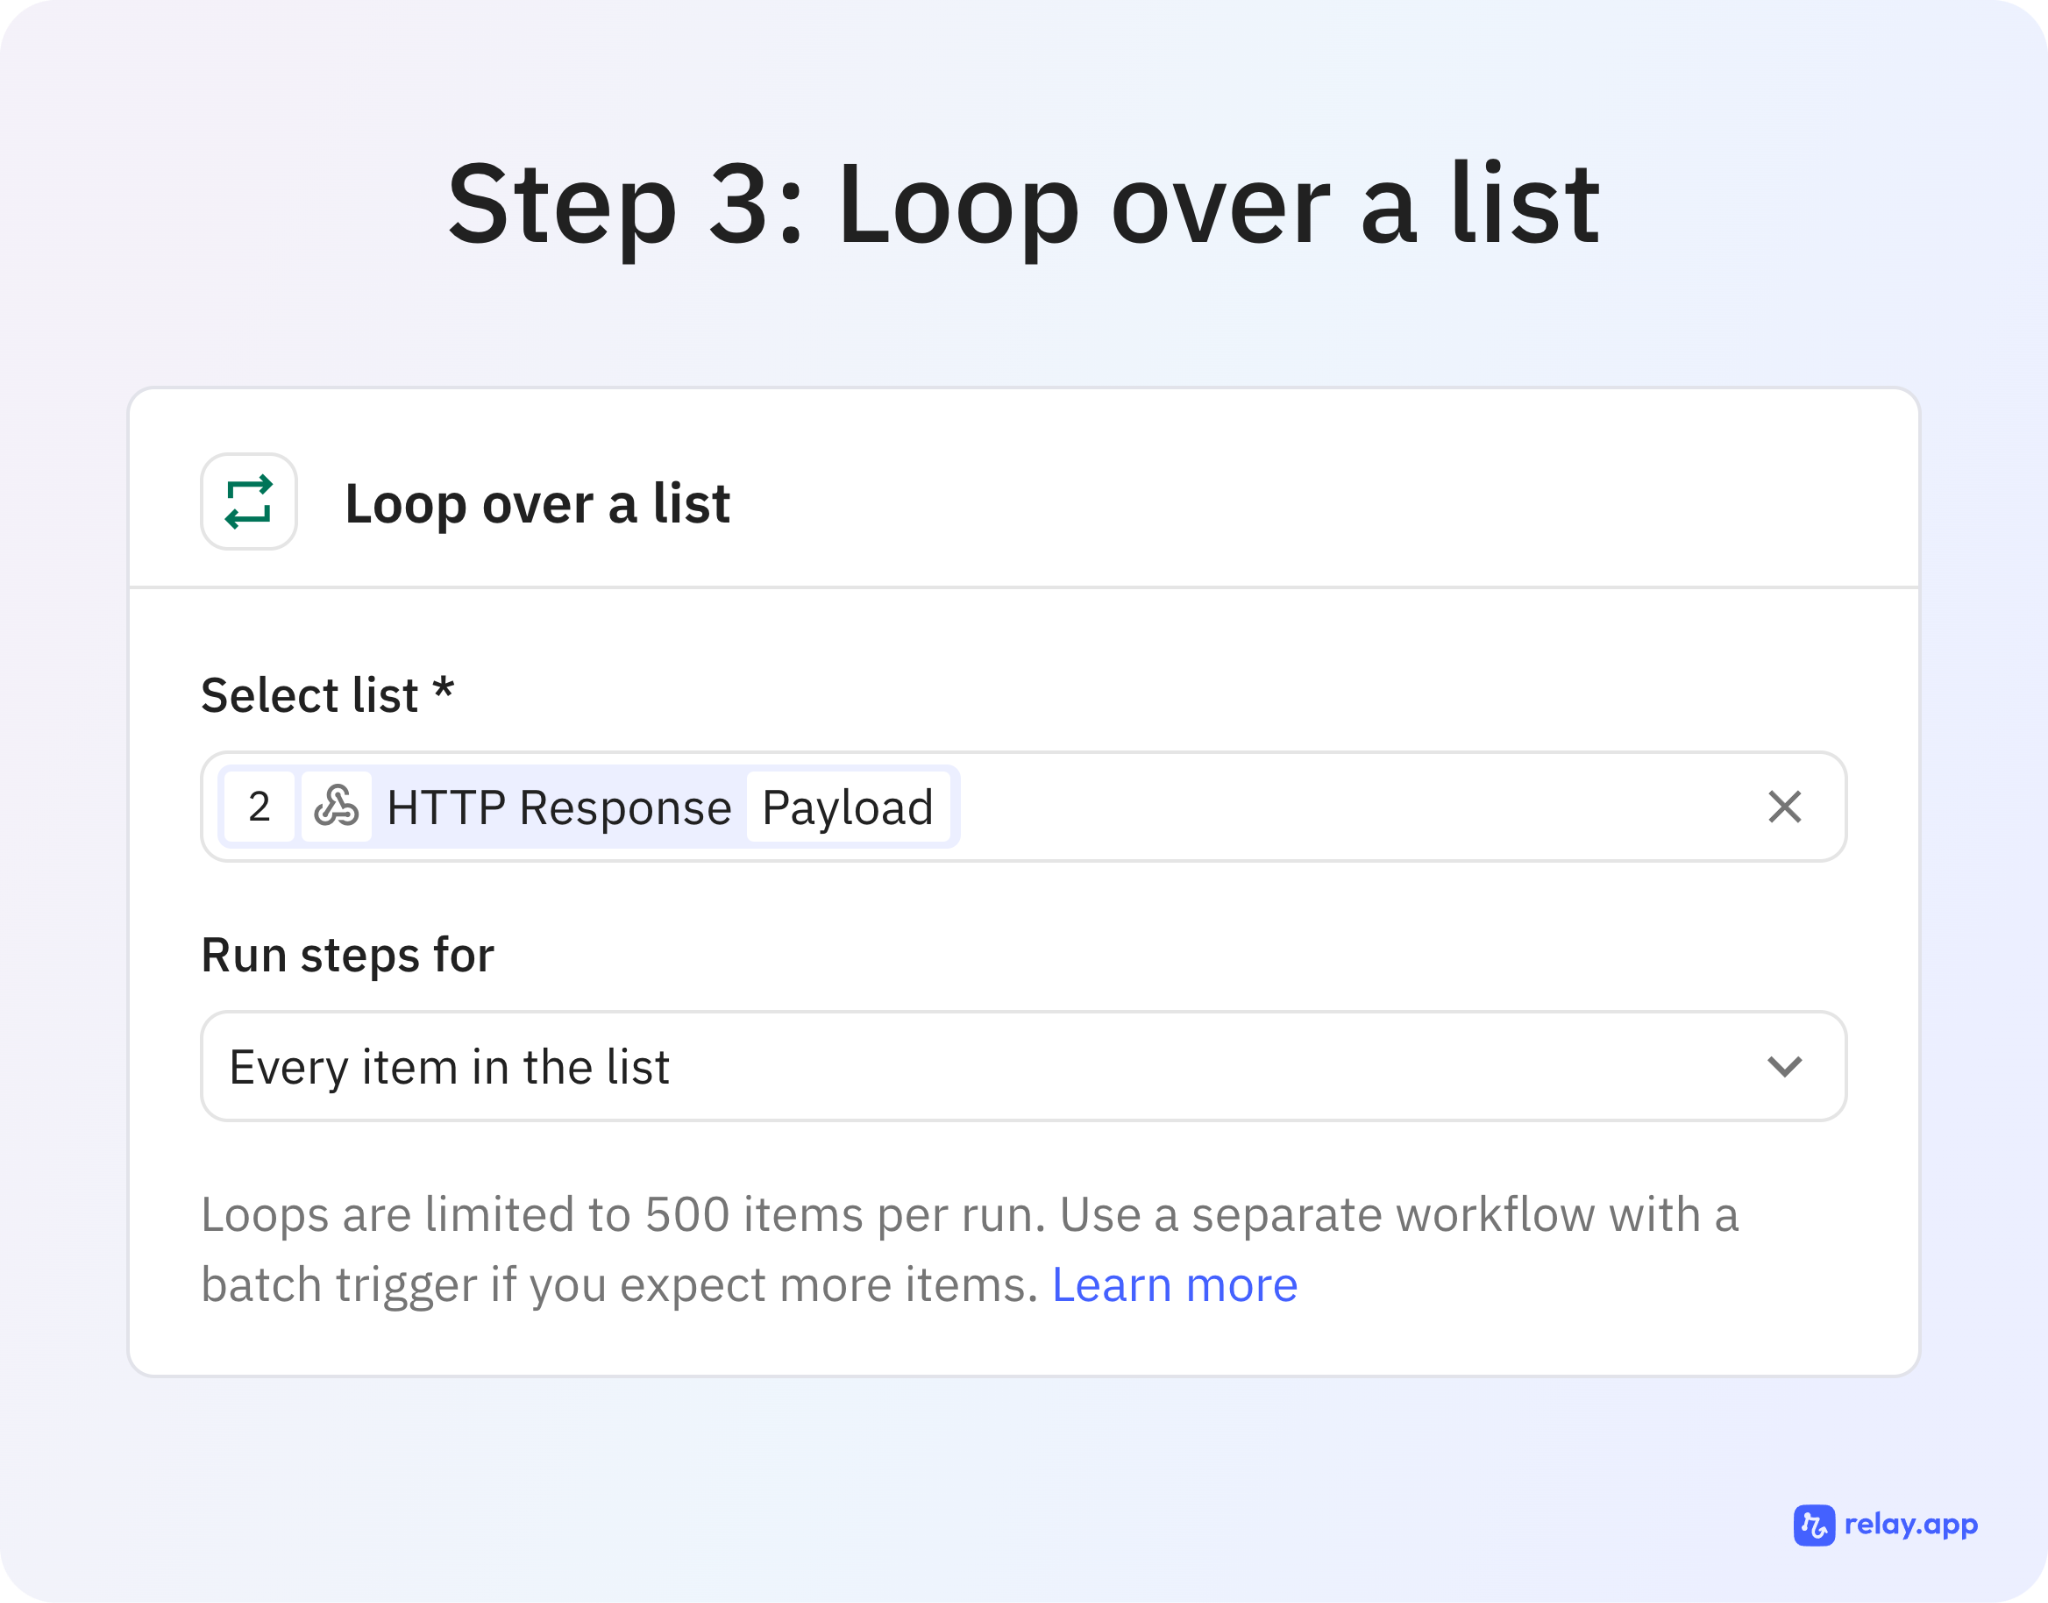The image size is (2048, 1603).
Task: Click the 500 items limit helper text
Action: tap(968, 1215)
